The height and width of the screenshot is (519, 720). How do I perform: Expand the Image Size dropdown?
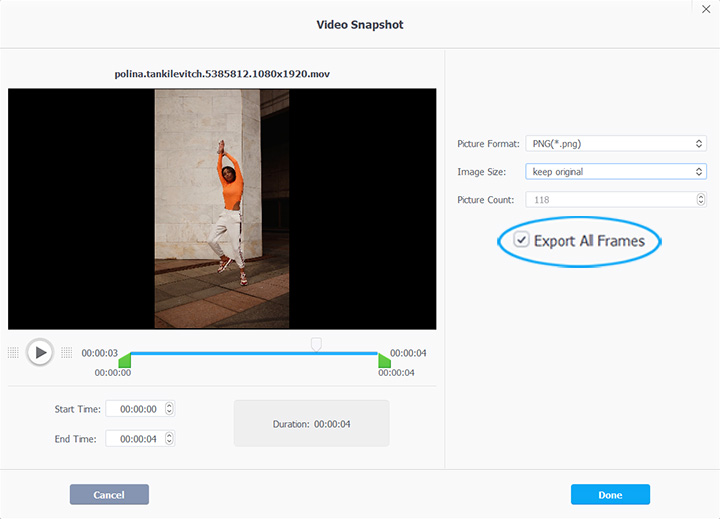[616, 172]
